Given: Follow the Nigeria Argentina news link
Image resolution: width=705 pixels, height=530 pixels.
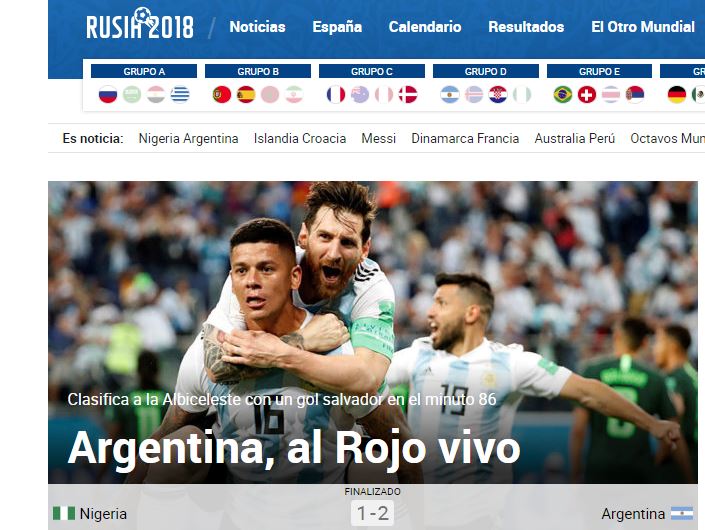Looking at the screenshot, I should tap(188, 138).
